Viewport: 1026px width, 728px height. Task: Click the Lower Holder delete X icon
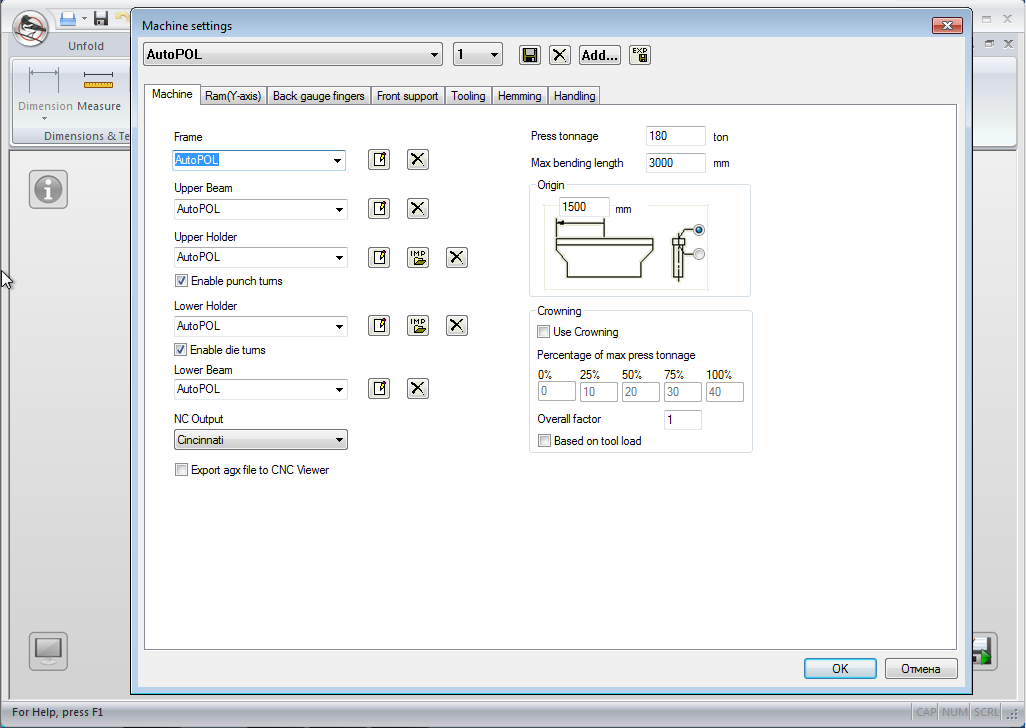pyautogui.click(x=456, y=326)
